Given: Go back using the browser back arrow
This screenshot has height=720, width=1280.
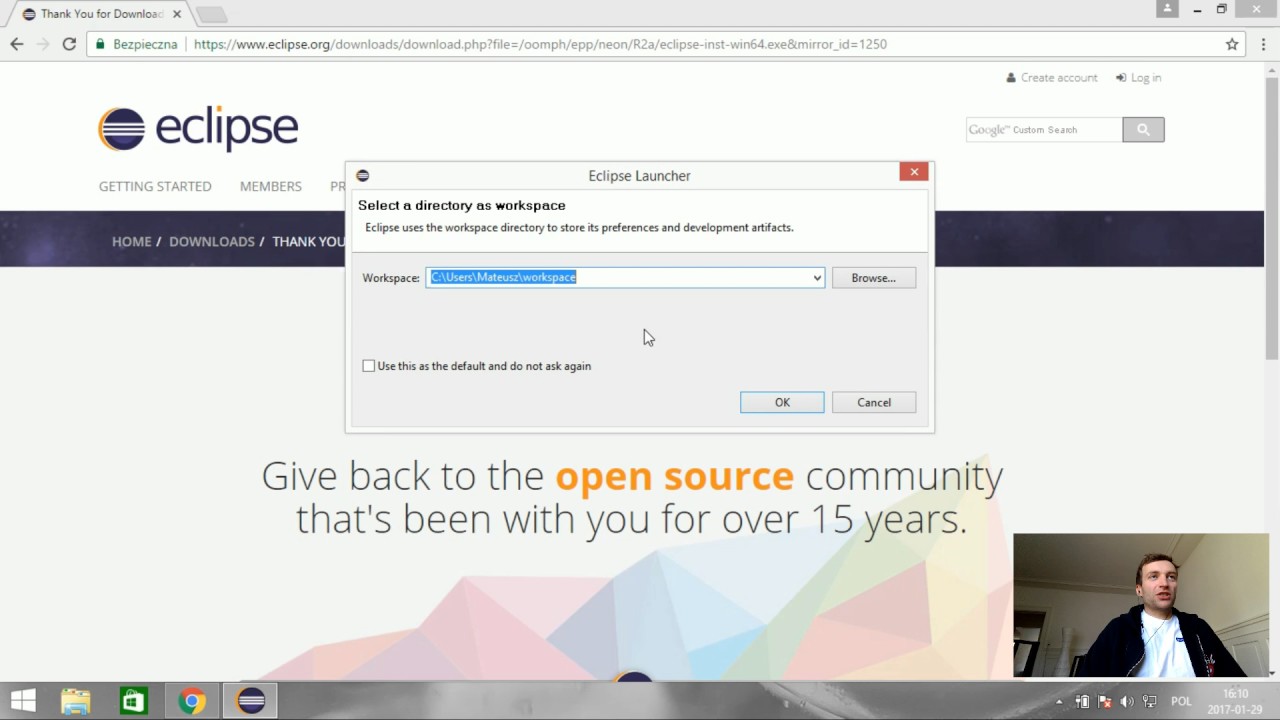Looking at the screenshot, I should [x=17, y=44].
